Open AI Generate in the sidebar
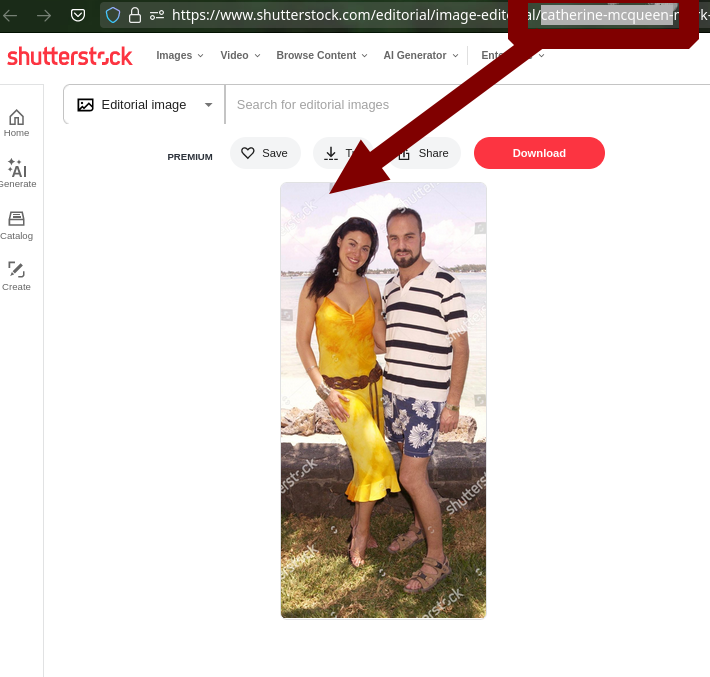 pyautogui.click(x=17, y=173)
